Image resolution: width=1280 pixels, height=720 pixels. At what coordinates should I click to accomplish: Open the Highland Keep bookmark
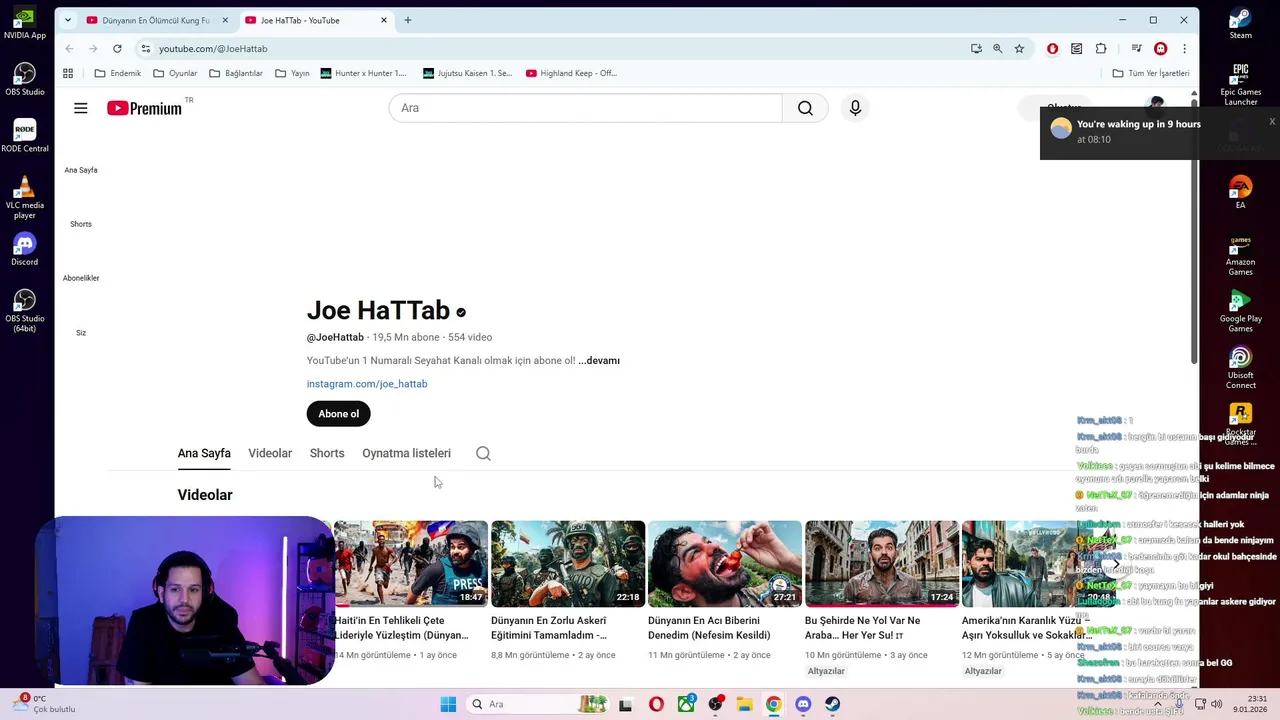click(571, 73)
